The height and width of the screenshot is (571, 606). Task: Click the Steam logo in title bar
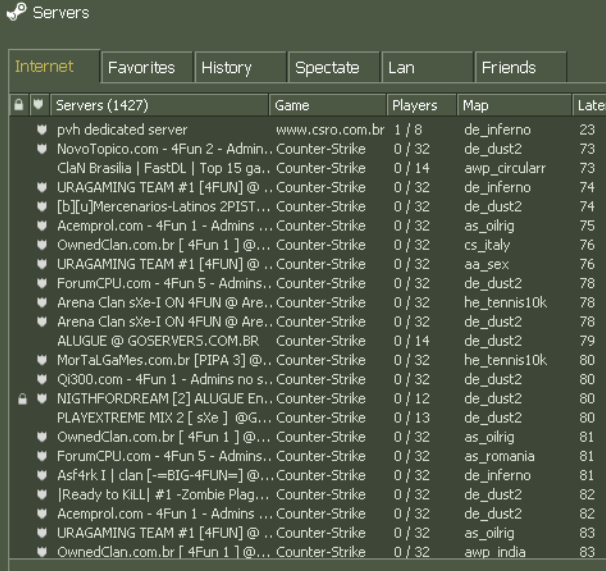16,13
